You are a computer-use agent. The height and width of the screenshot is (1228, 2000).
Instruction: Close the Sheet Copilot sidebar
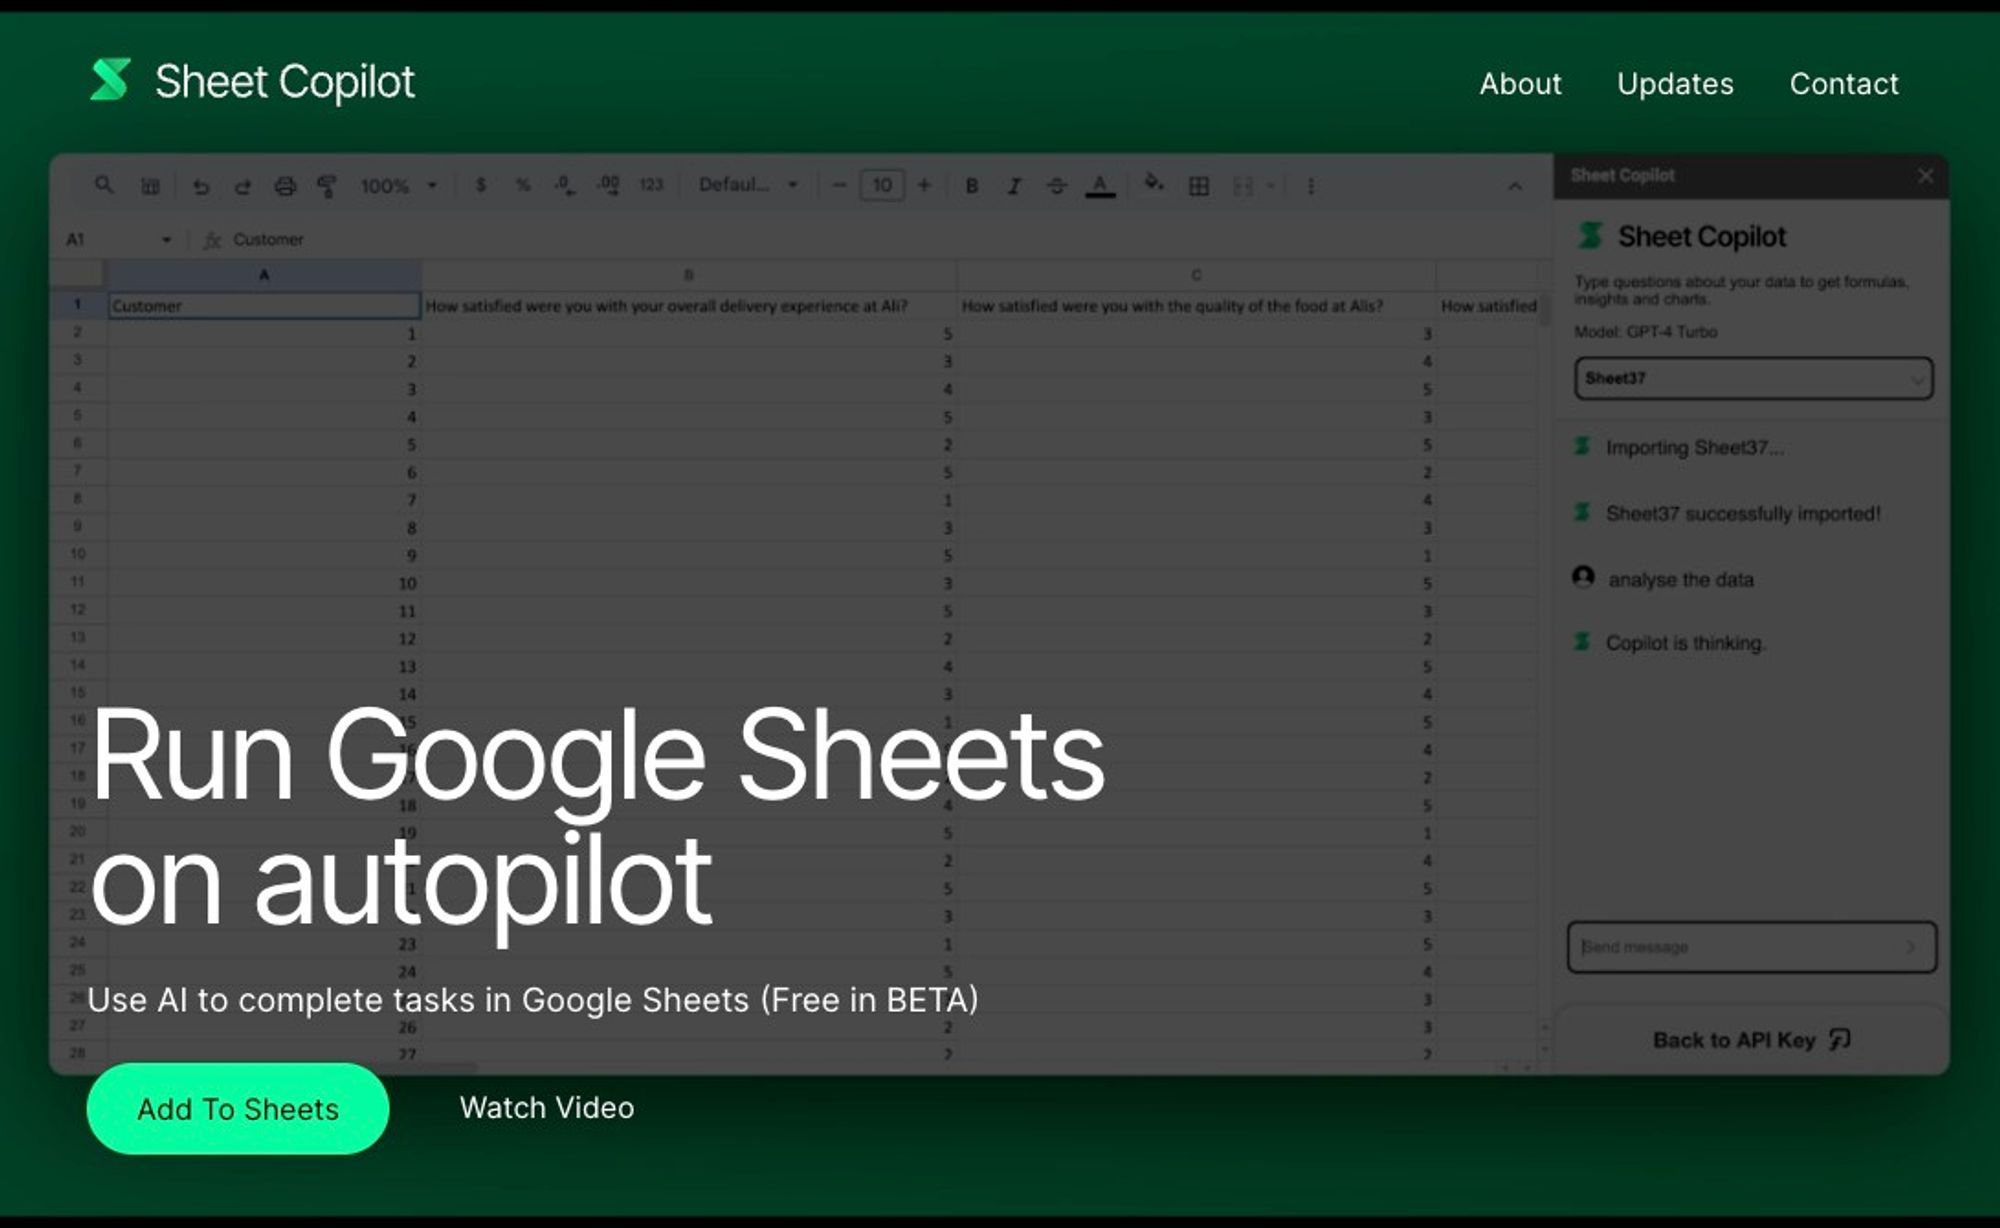pos(1925,176)
